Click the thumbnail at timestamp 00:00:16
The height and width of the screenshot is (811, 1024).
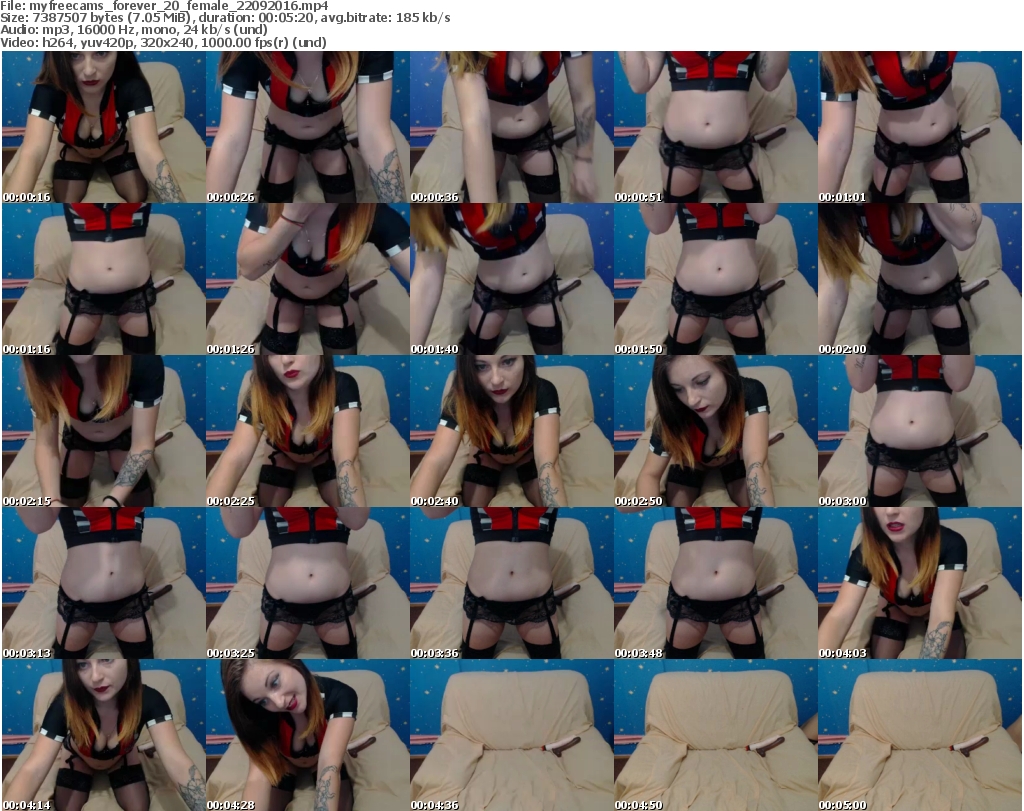pos(103,127)
